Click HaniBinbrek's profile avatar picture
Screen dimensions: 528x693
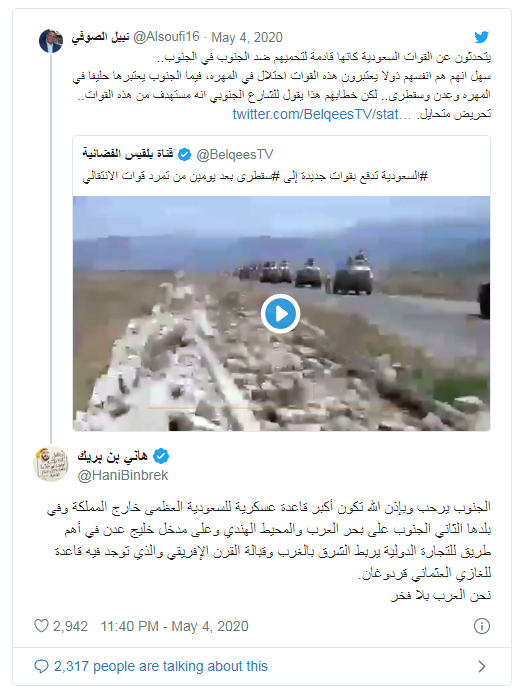[x=51, y=463]
